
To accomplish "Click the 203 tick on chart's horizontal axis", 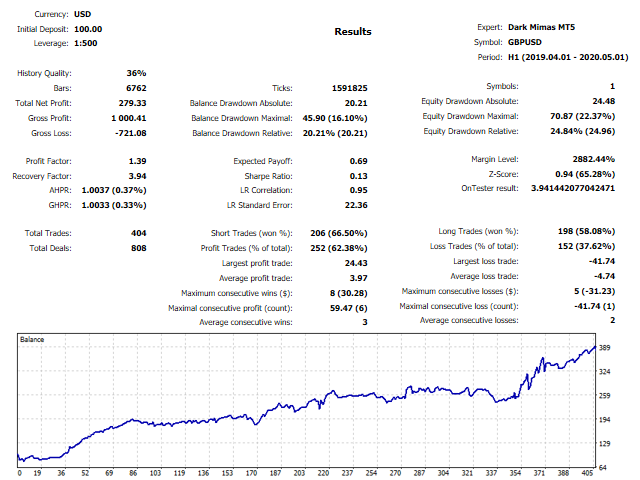I will pyautogui.click(x=298, y=474).
